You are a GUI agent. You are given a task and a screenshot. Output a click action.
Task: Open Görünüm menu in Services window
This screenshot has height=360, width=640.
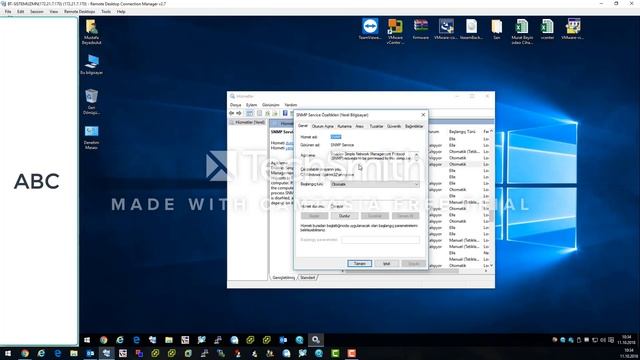tap(271, 105)
